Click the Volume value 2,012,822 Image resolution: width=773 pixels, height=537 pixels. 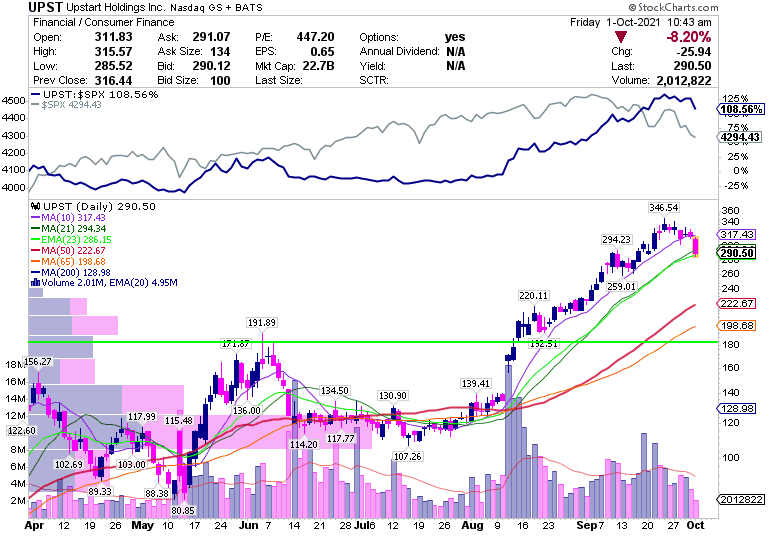point(684,80)
